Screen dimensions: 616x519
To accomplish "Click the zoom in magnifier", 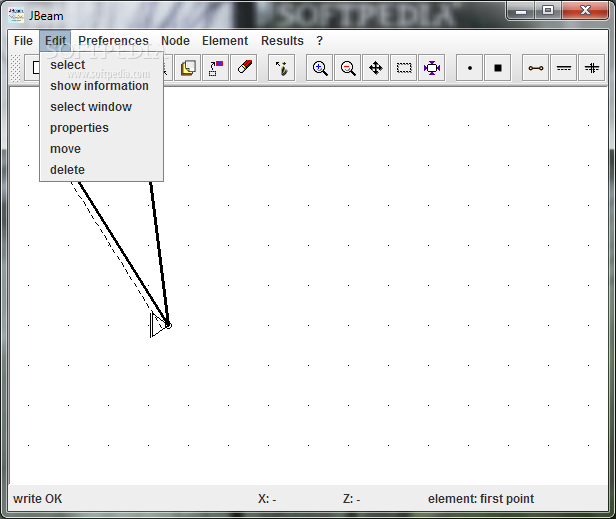I will coord(319,68).
